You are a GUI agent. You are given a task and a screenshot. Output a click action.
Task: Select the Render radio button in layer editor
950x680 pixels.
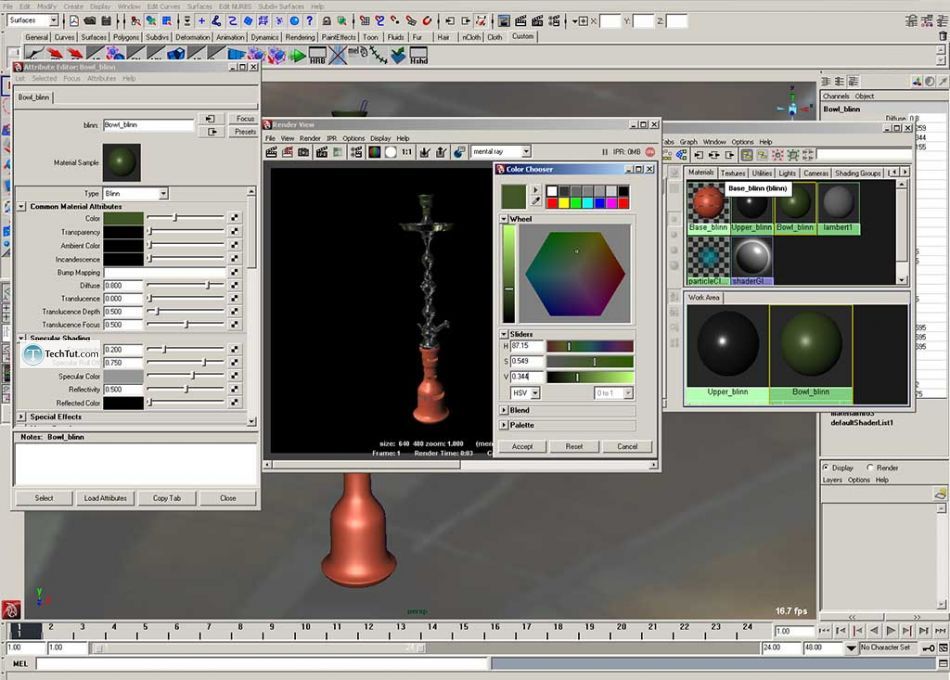pyautogui.click(x=870, y=467)
